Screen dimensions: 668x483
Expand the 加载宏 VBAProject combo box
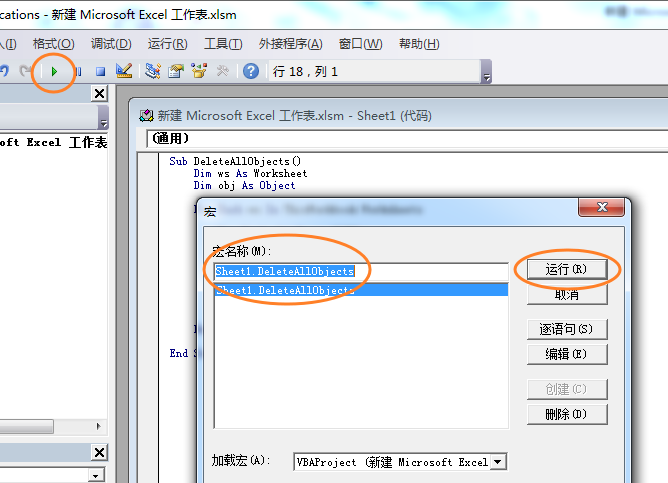(499, 462)
